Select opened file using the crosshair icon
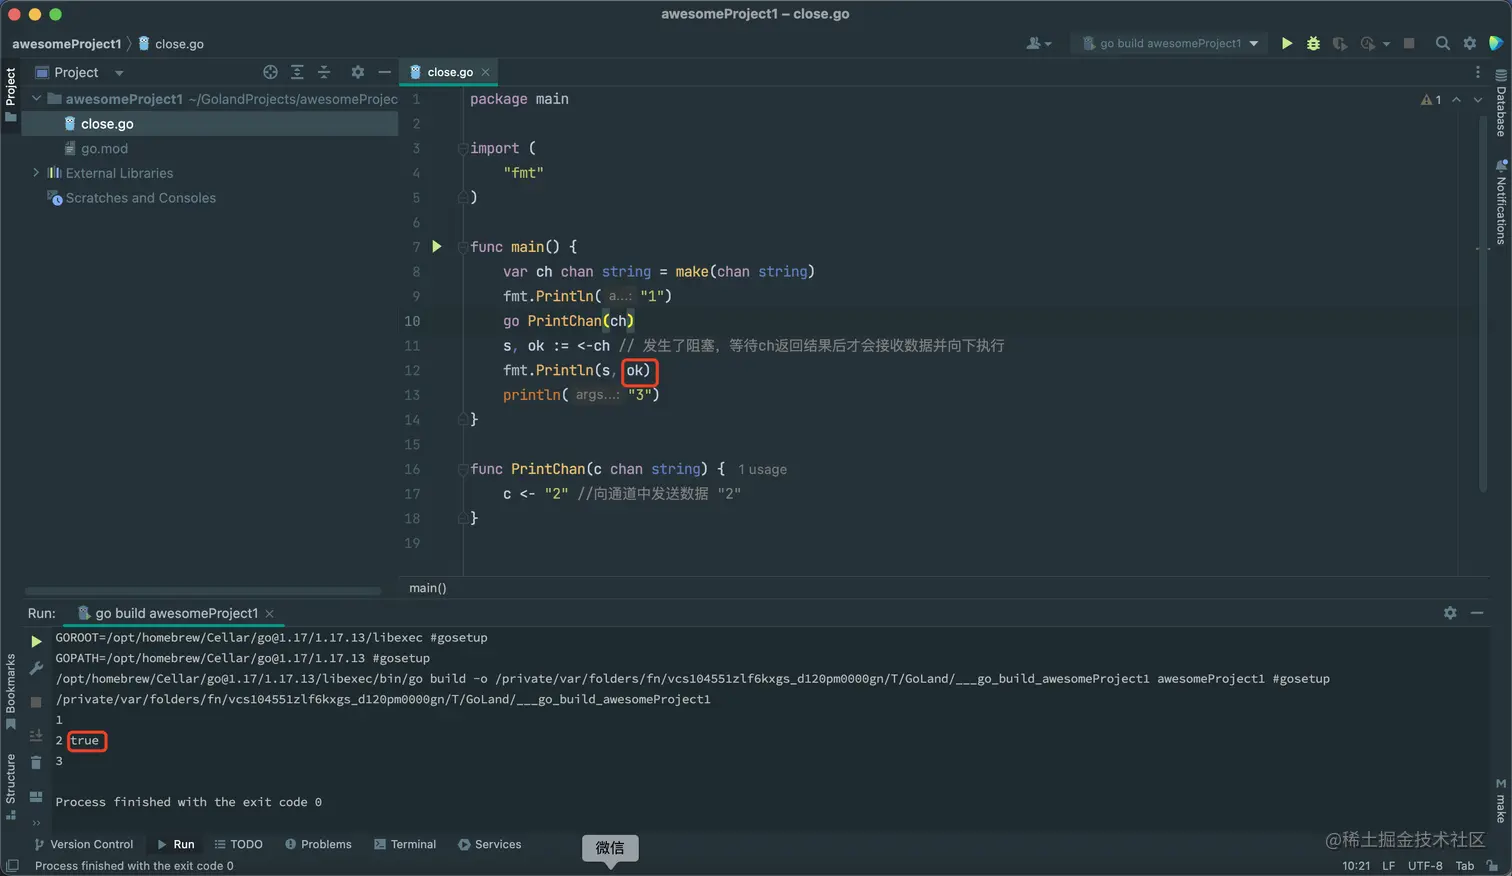The height and width of the screenshot is (876, 1512). pos(270,72)
